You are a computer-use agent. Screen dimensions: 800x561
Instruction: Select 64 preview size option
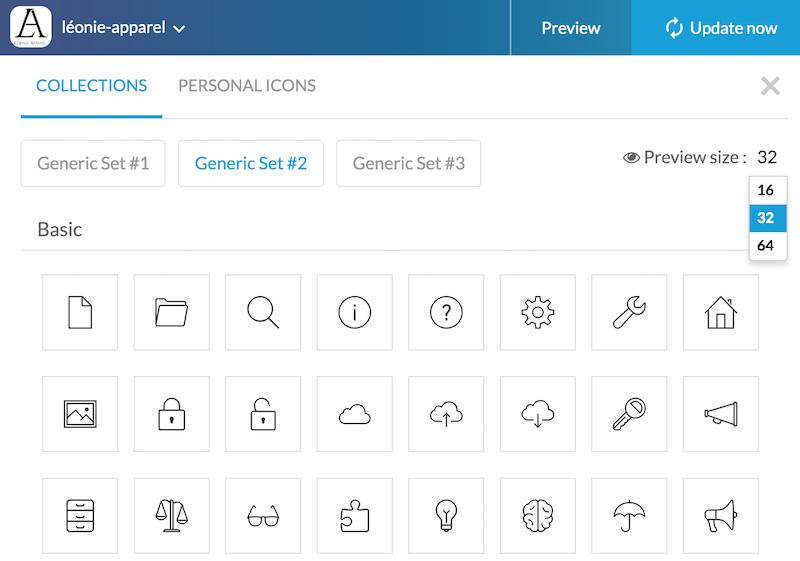pos(766,246)
